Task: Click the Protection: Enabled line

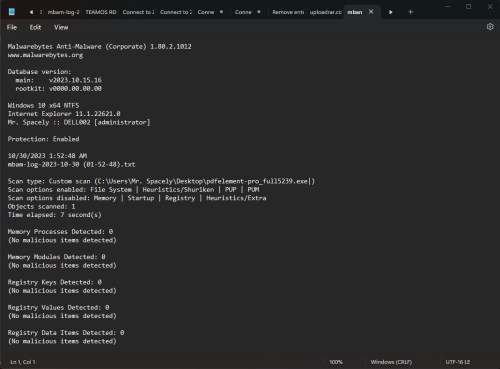Action: click(x=43, y=139)
